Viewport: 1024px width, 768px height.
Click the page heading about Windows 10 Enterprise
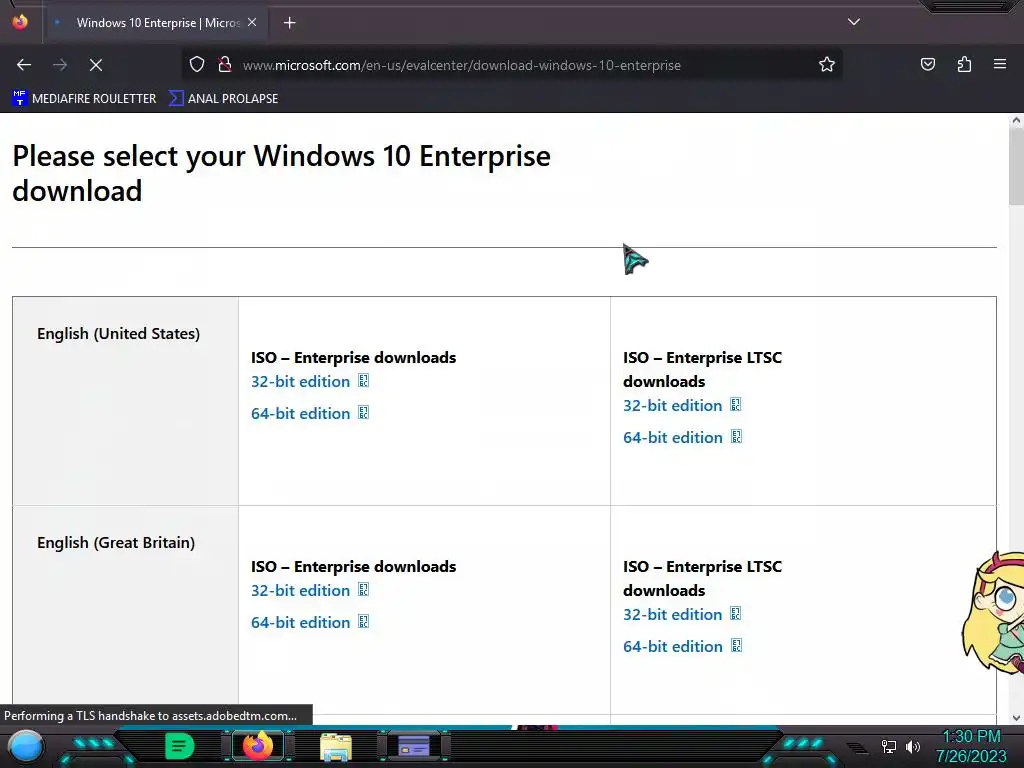click(281, 173)
